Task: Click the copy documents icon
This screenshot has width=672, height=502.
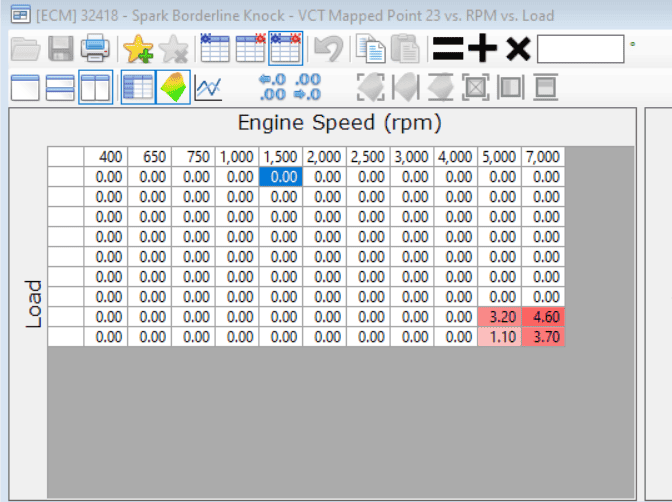Action: coord(370,48)
